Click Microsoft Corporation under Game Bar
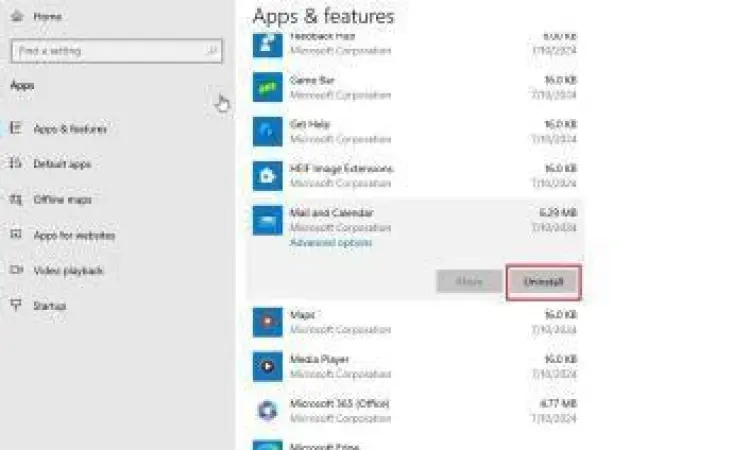The image size is (750, 450). point(340,95)
